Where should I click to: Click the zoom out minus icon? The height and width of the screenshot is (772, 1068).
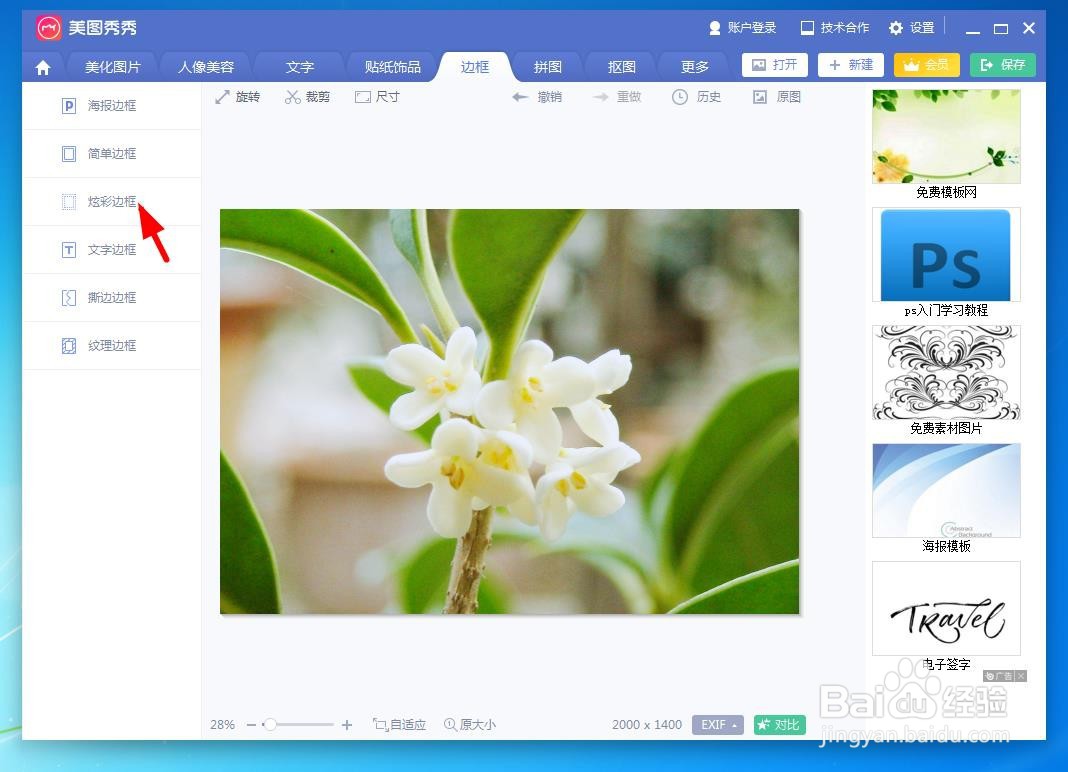click(251, 725)
